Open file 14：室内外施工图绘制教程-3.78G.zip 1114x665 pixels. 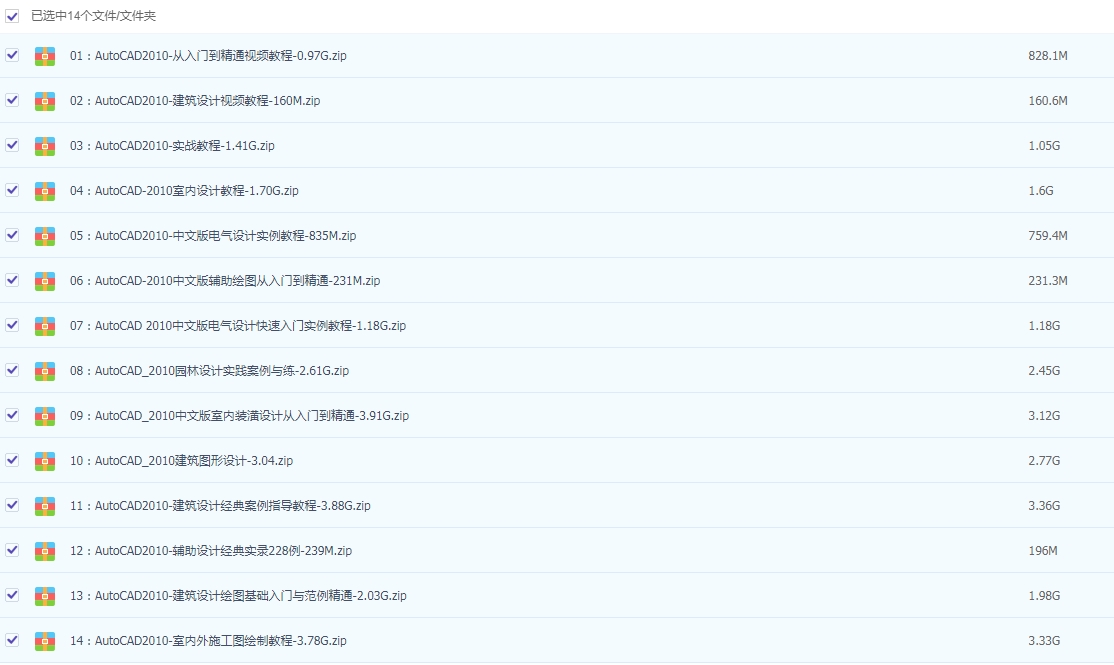pos(208,641)
